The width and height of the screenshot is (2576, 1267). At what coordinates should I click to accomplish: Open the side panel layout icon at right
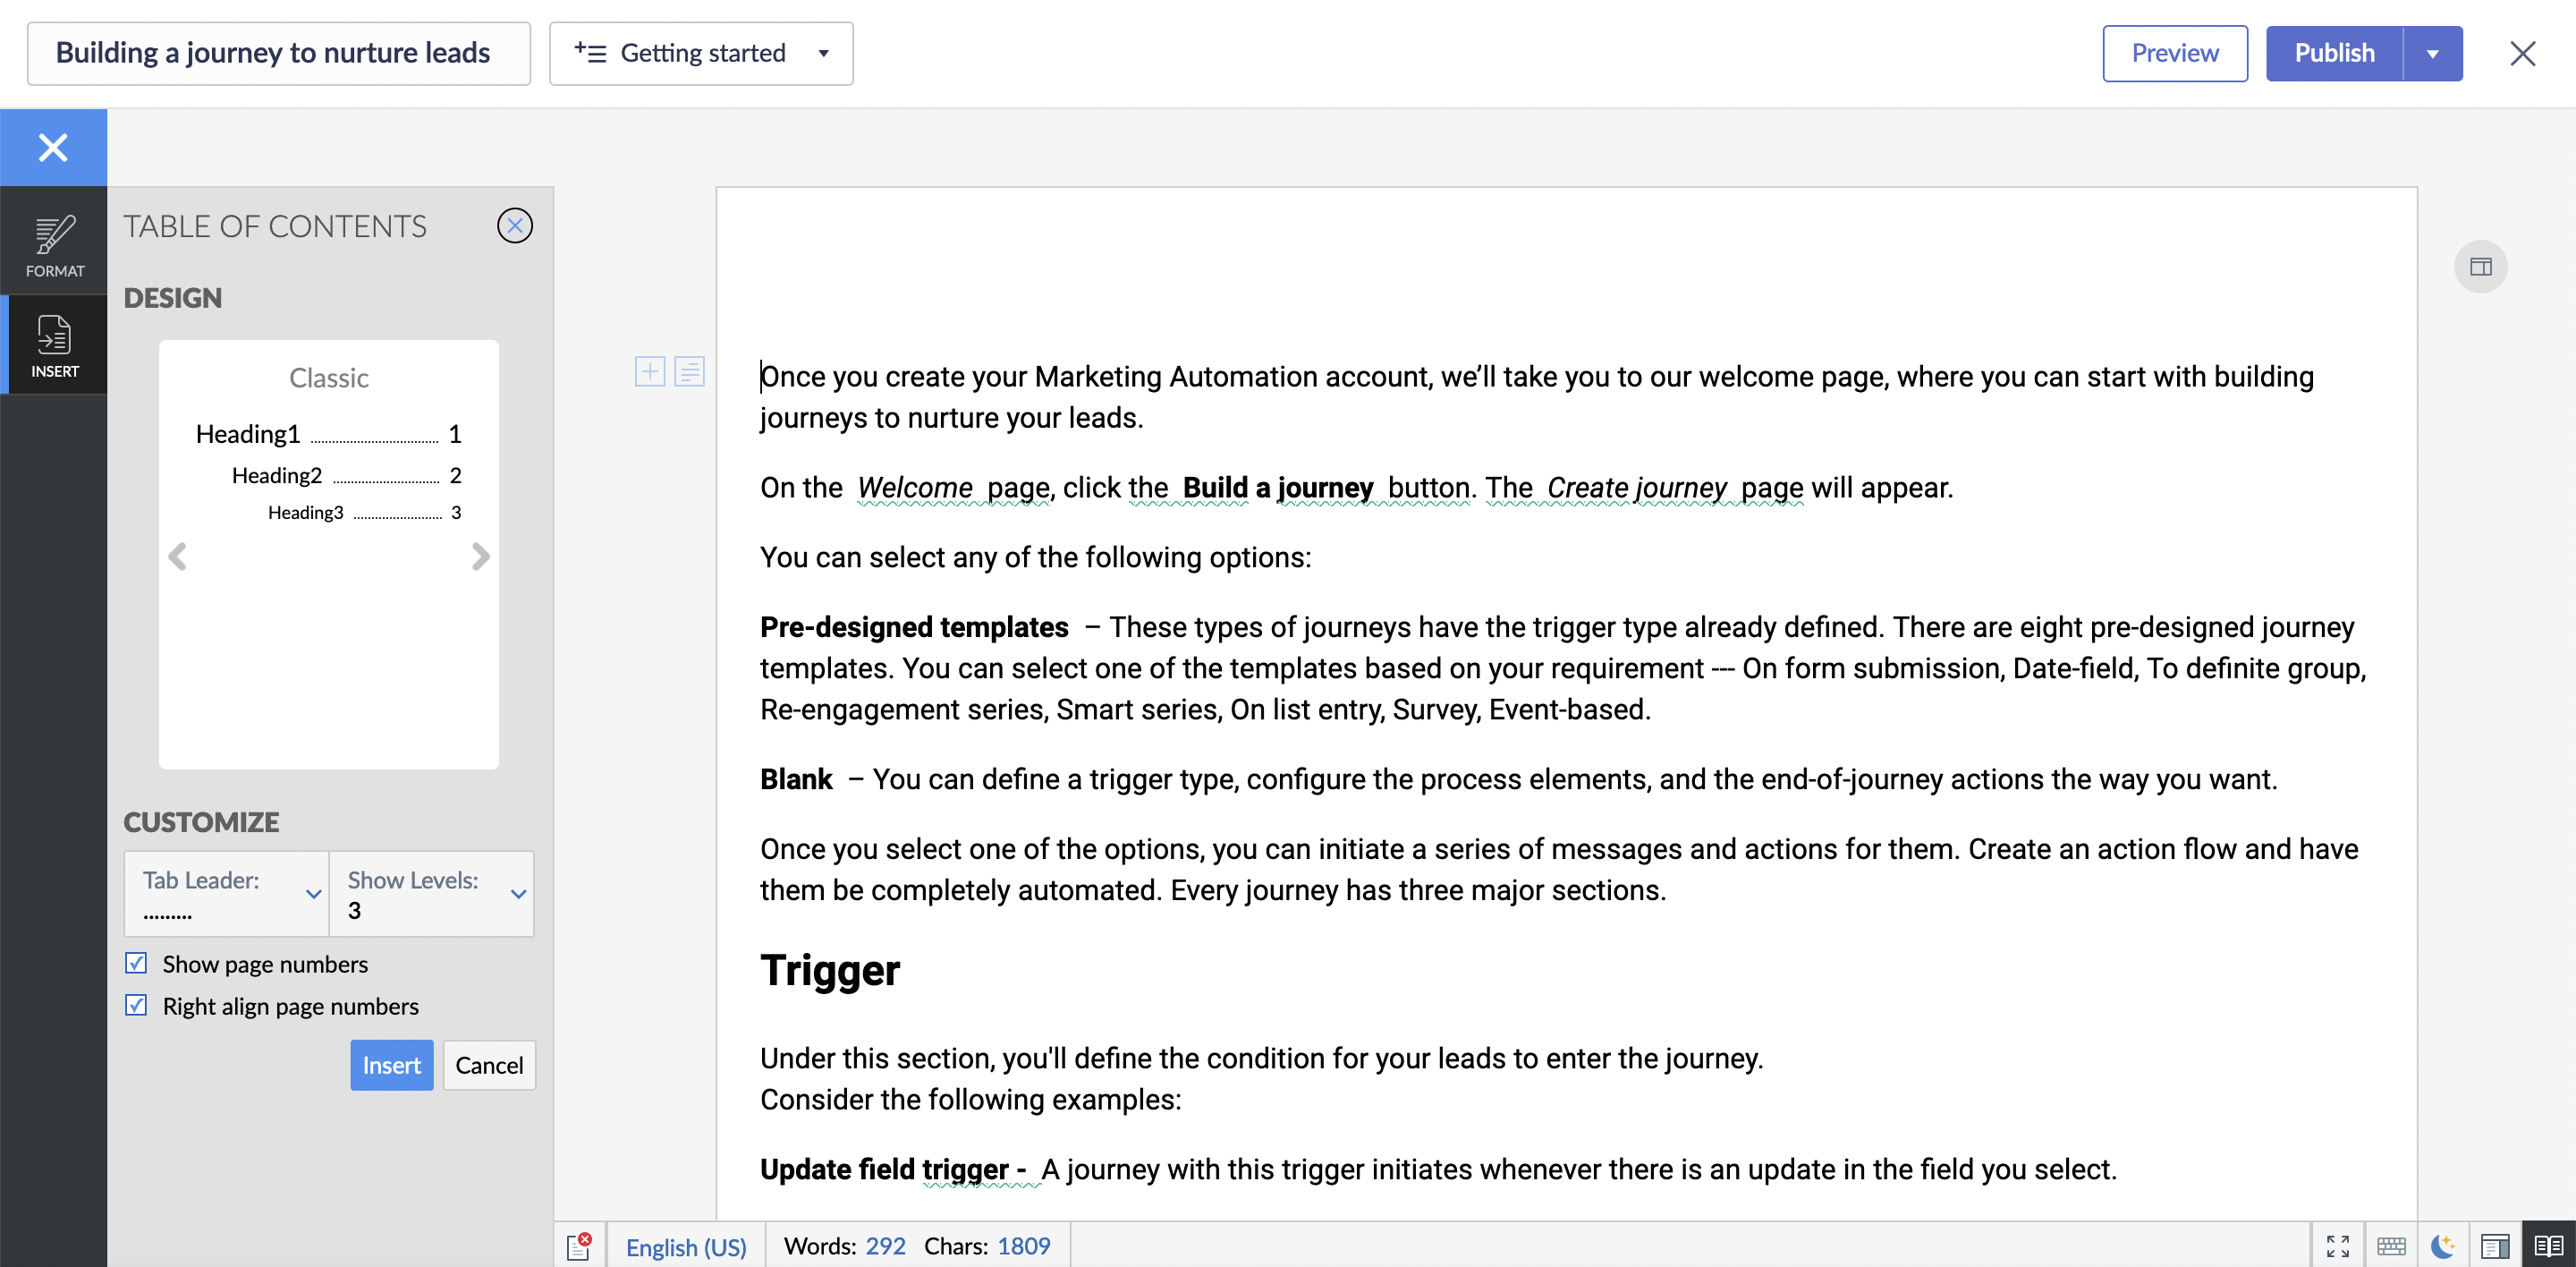[x=2480, y=267]
